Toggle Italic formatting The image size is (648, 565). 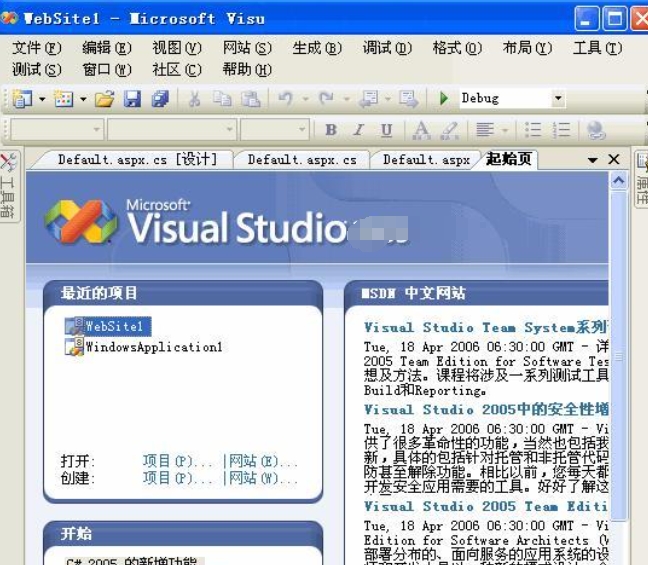point(359,130)
